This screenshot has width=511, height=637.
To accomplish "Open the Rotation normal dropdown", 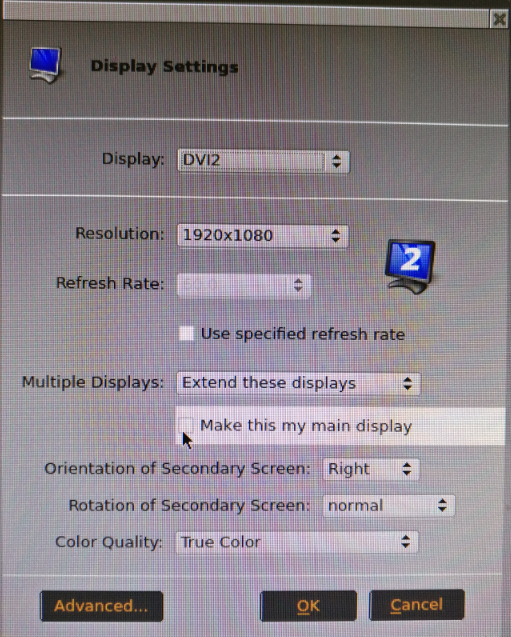I will [x=389, y=505].
